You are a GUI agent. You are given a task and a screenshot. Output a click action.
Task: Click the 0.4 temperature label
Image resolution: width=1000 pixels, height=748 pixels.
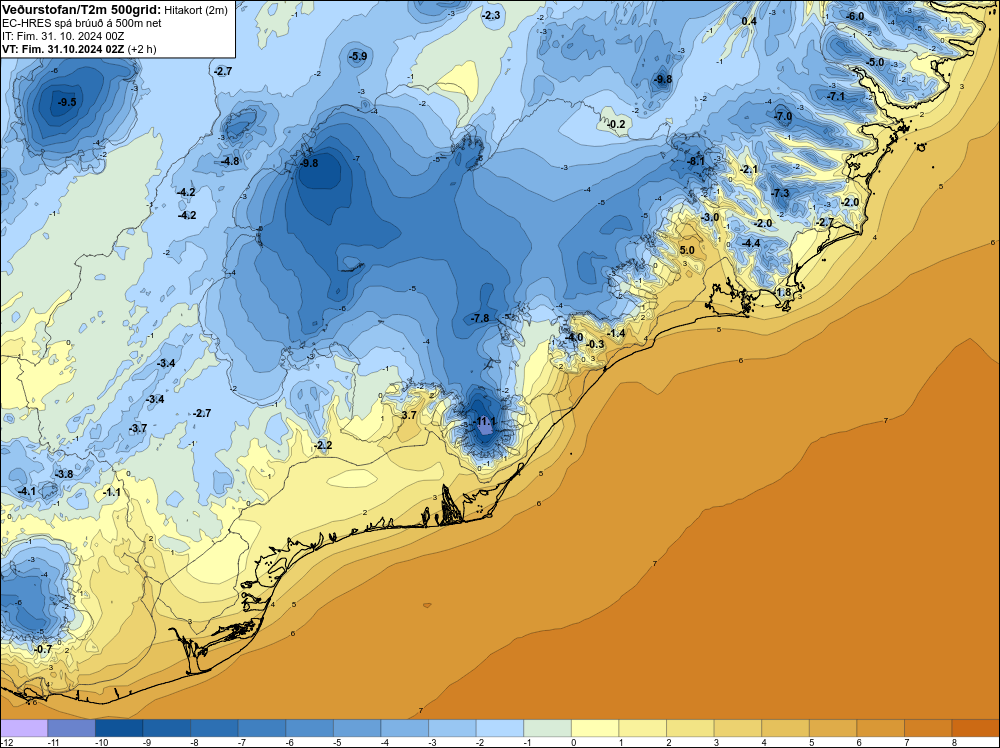(749, 21)
